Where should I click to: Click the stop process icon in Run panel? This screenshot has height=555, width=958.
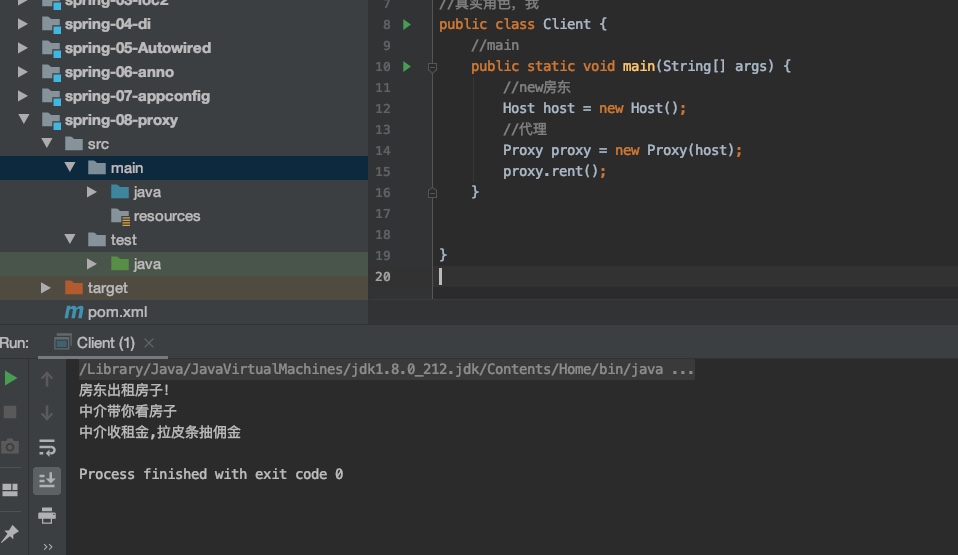(11, 412)
